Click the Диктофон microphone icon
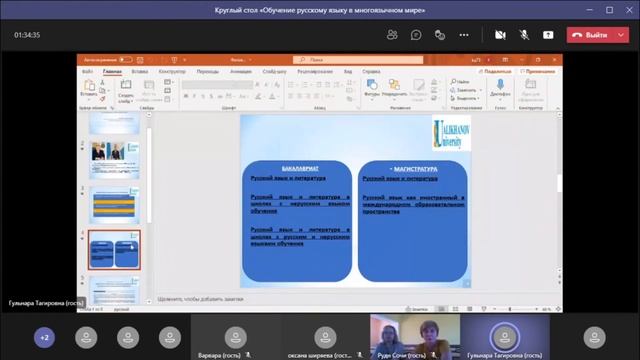 point(500,84)
